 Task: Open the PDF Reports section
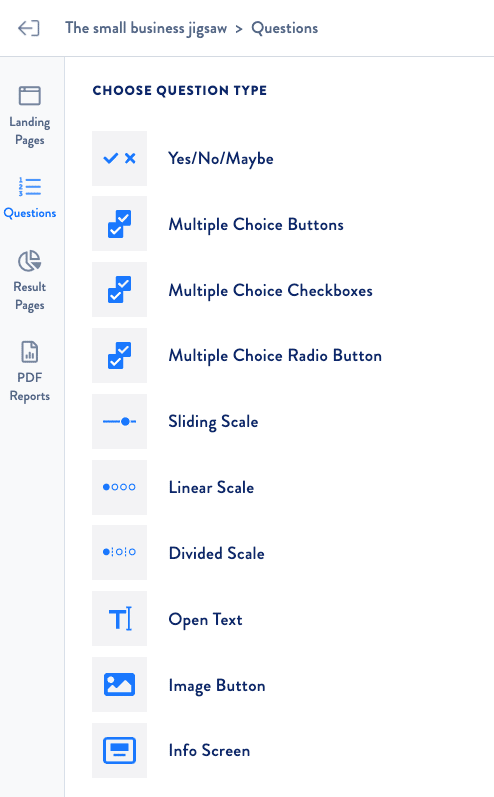click(x=29, y=372)
